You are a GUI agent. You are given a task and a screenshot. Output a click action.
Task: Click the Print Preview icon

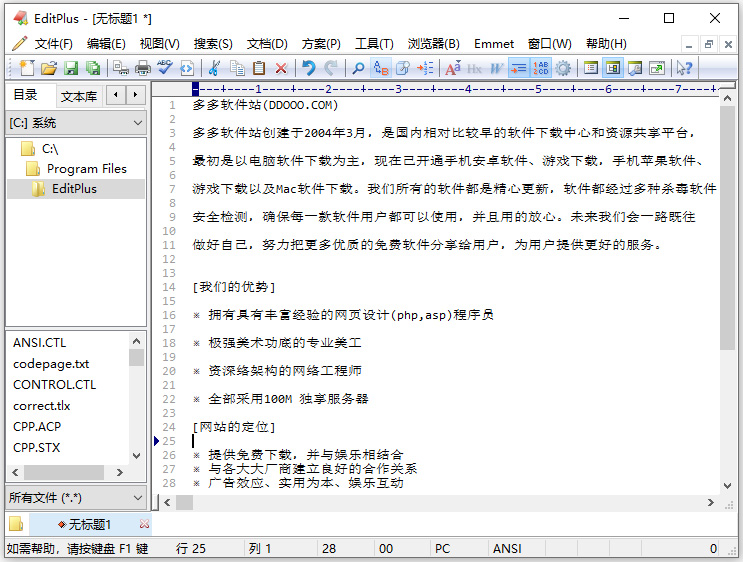121,68
